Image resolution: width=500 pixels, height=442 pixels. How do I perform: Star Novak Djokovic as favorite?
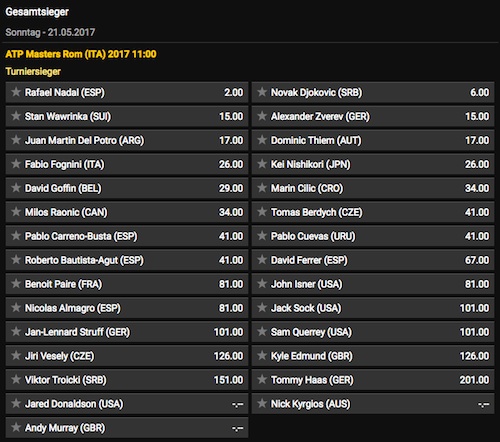(x=262, y=92)
